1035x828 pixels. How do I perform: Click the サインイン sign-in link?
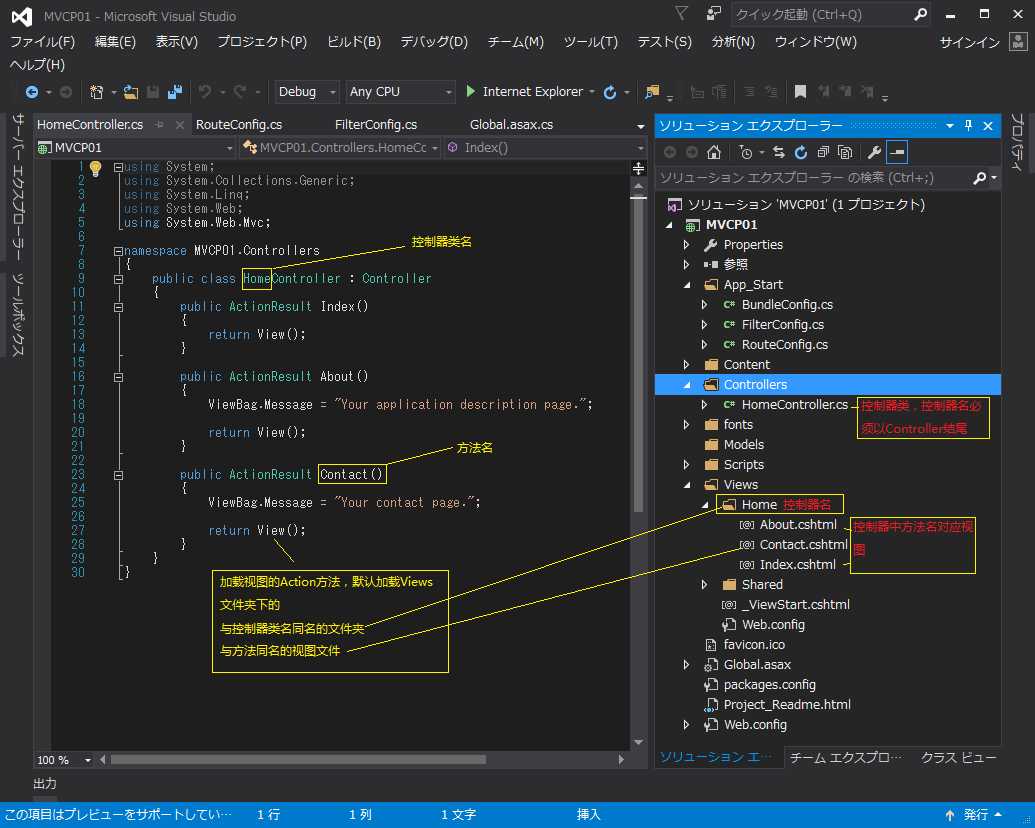click(x=969, y=42)
